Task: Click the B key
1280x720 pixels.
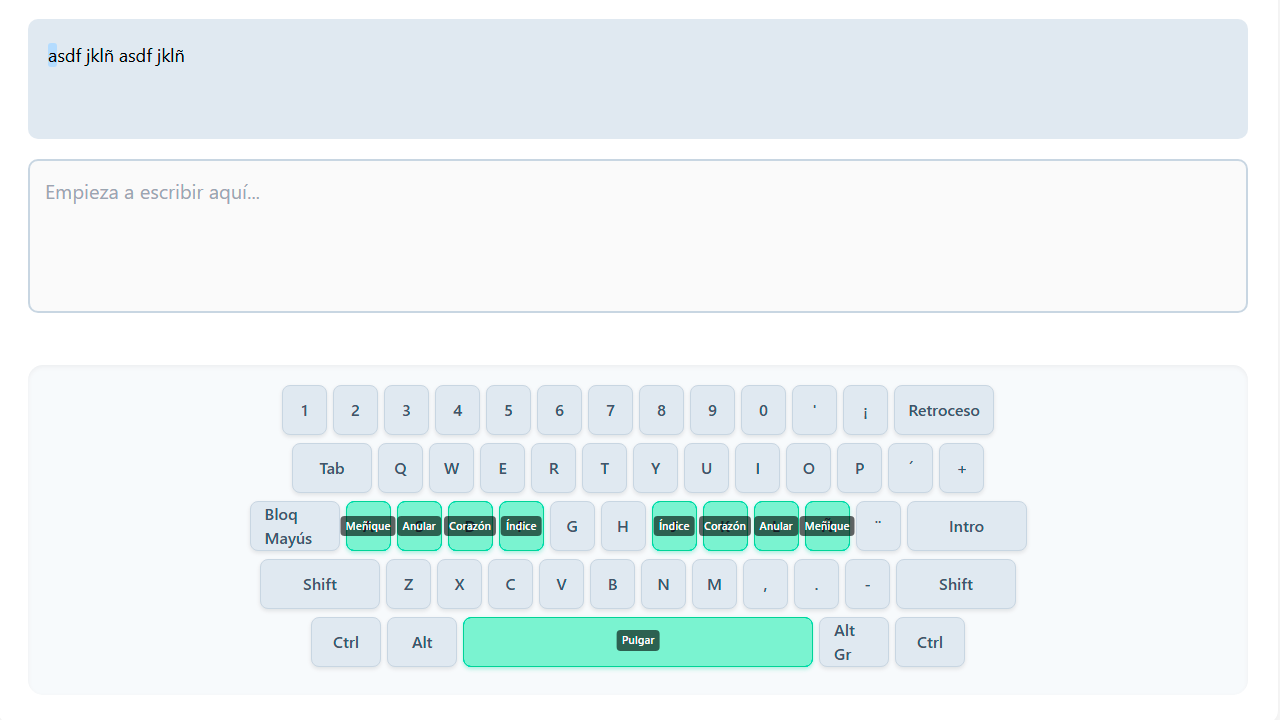Action: 613,584
